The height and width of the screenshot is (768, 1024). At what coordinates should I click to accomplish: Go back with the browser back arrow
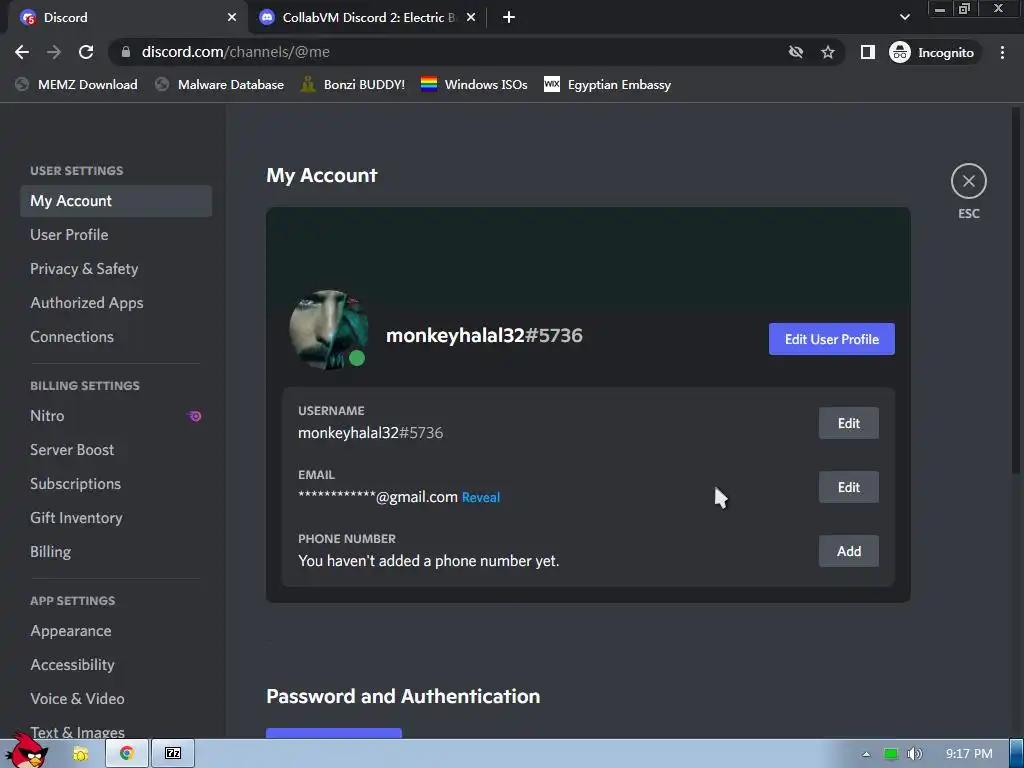point(22,52)
